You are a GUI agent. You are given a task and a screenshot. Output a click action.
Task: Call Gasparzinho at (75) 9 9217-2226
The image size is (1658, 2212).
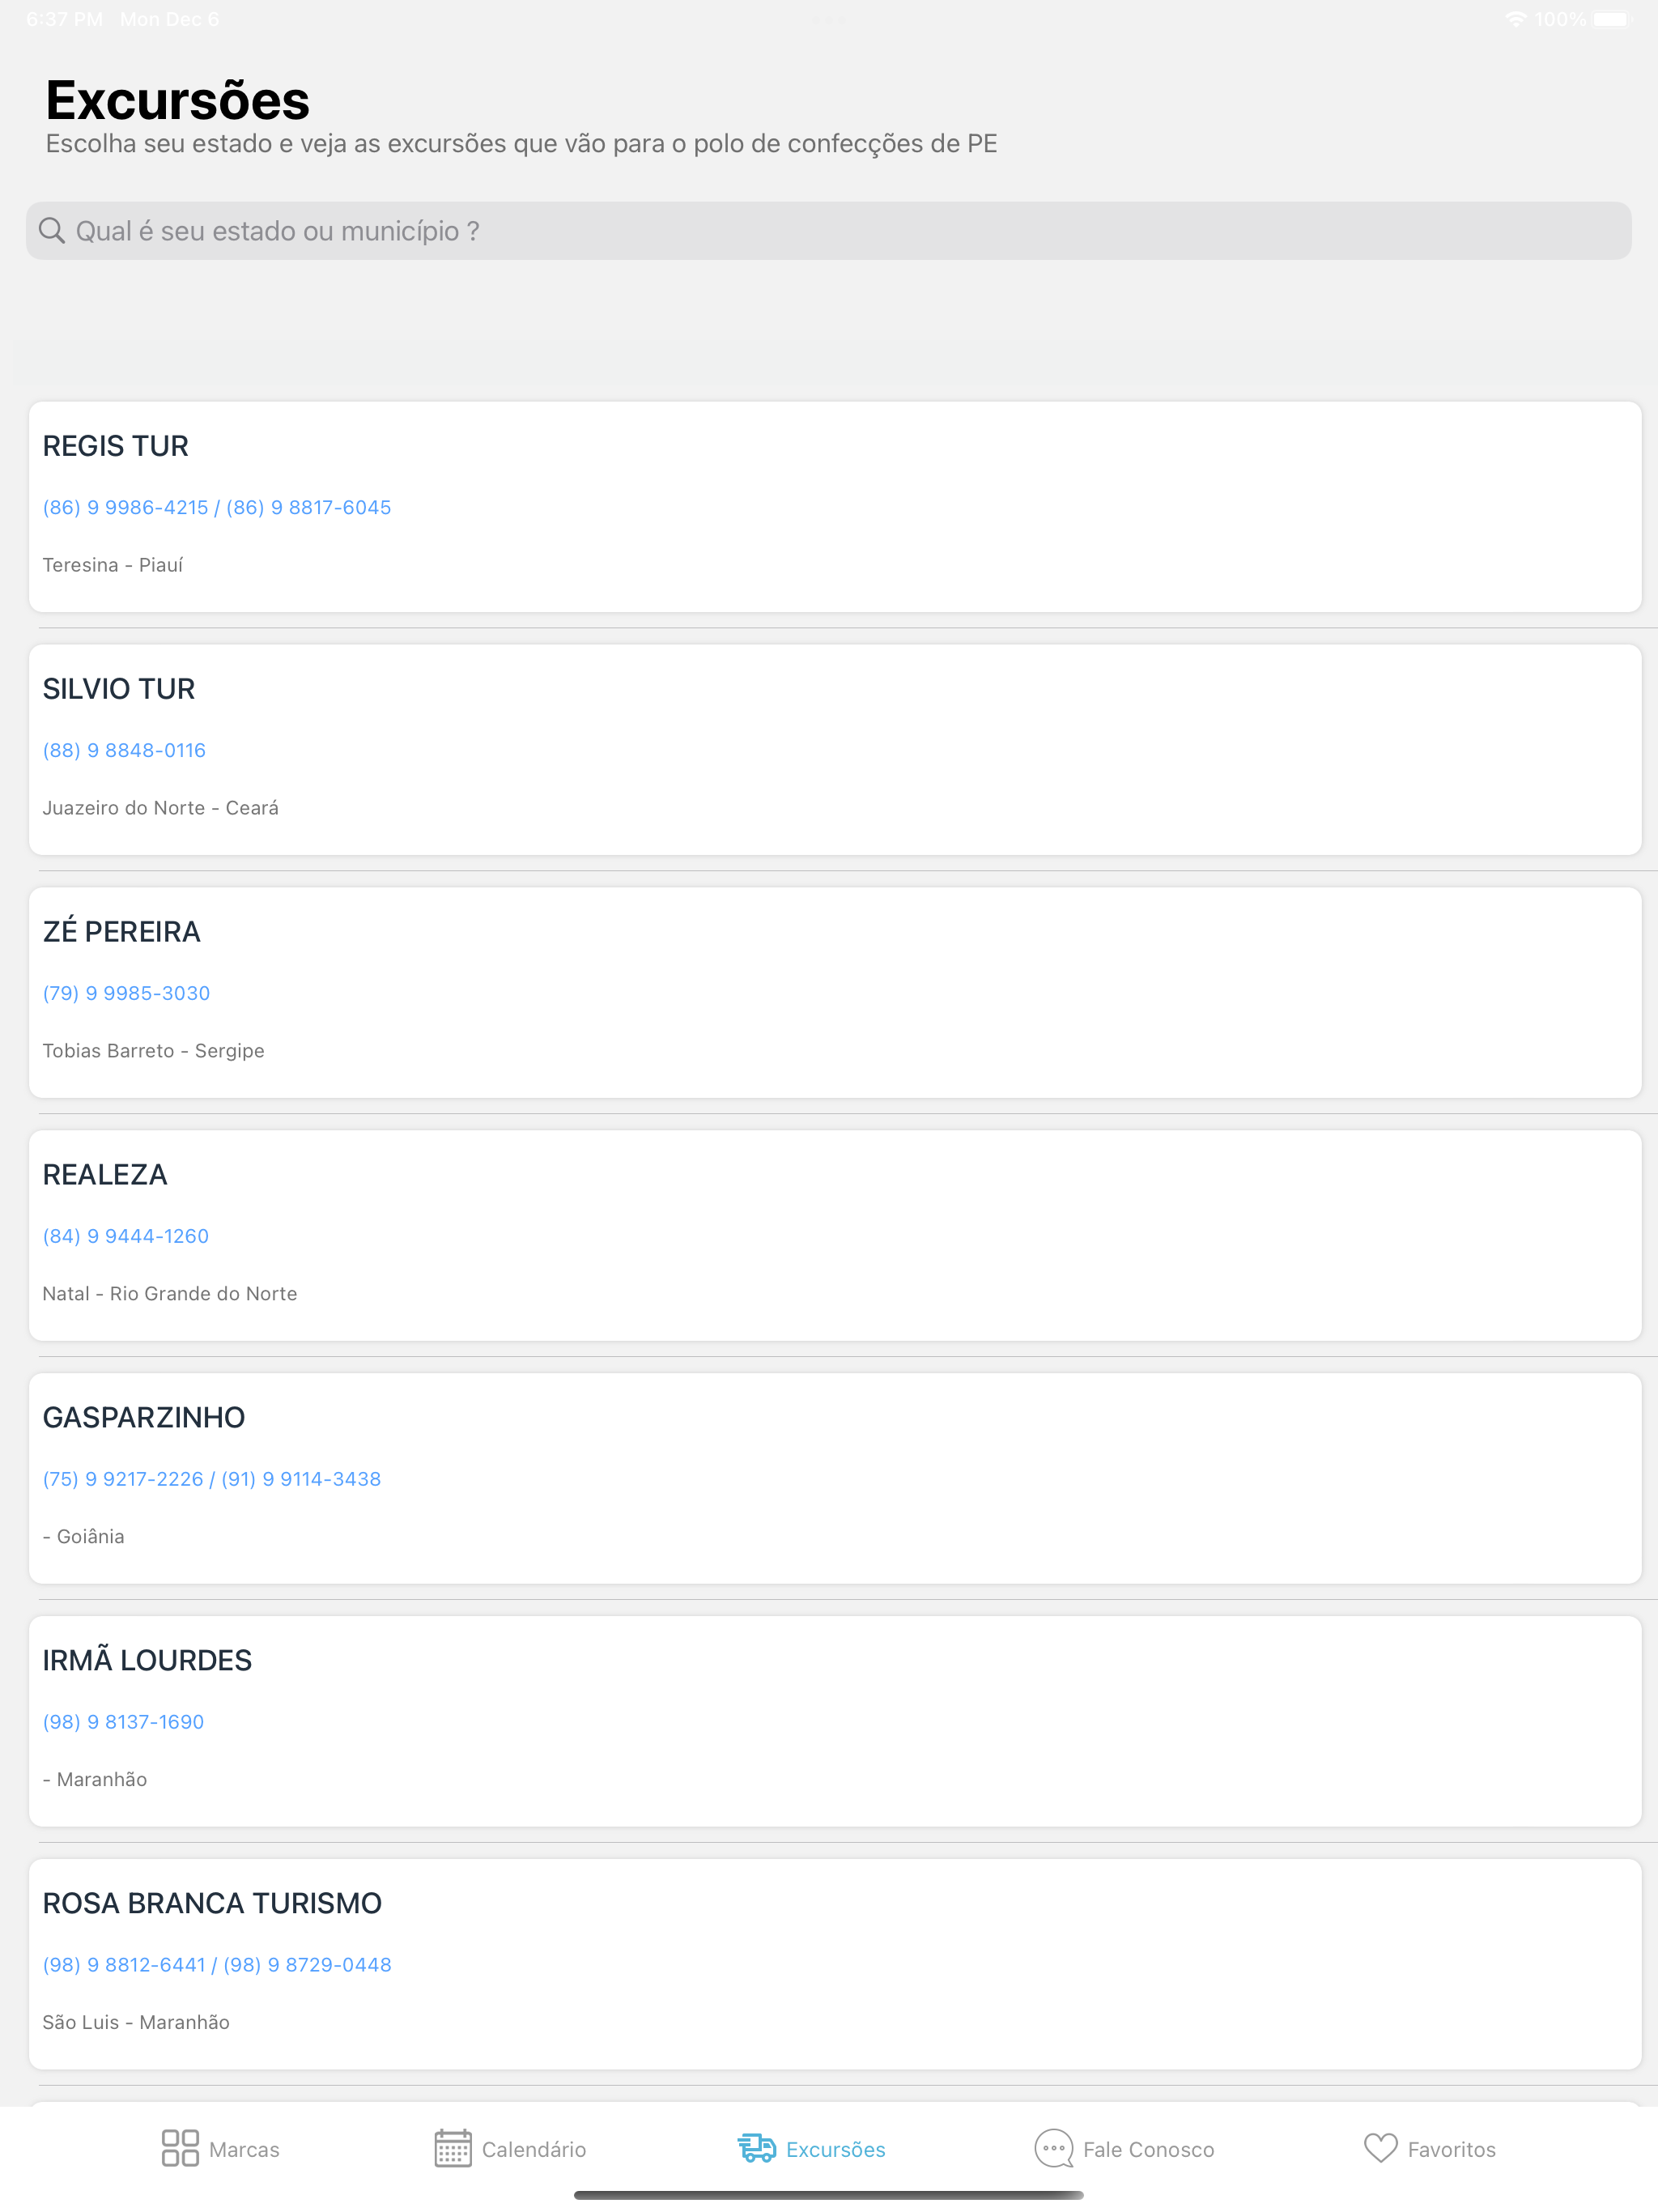pyautogui.click(x=123, y=1479)
